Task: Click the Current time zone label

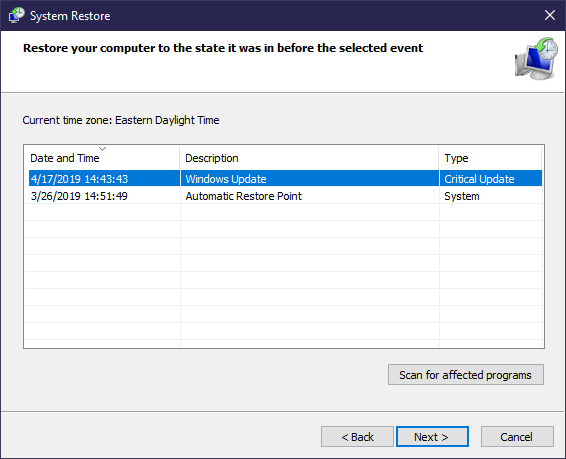Action: 121,120
